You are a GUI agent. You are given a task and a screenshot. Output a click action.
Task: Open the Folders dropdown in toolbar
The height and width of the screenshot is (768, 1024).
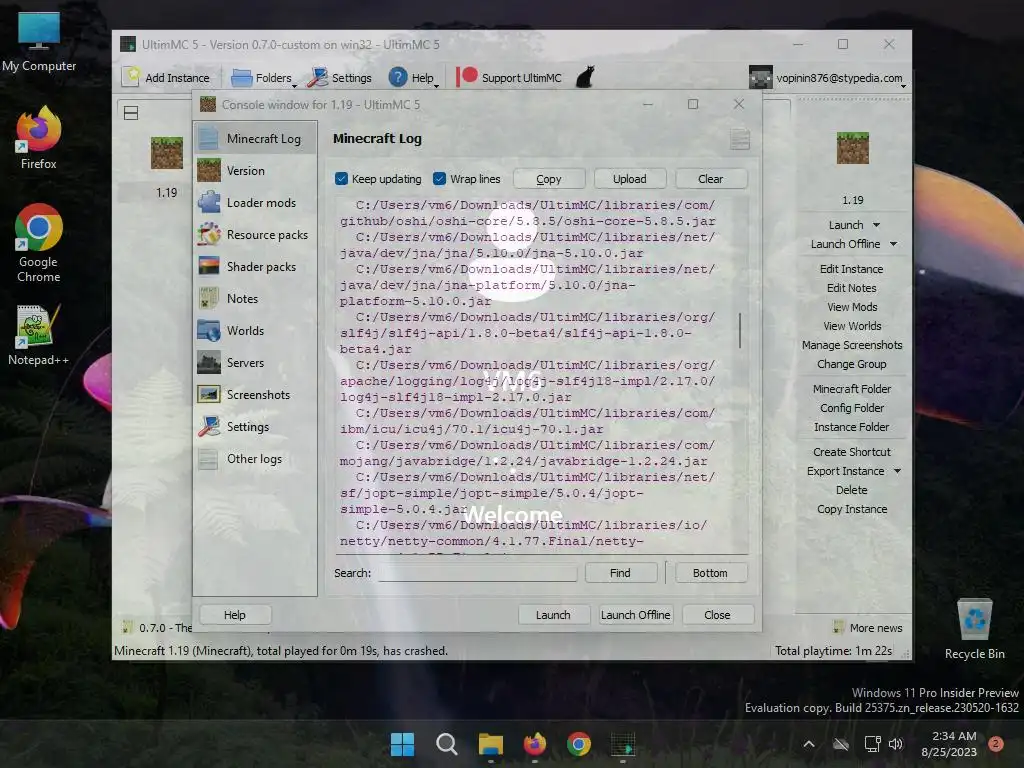264,78
